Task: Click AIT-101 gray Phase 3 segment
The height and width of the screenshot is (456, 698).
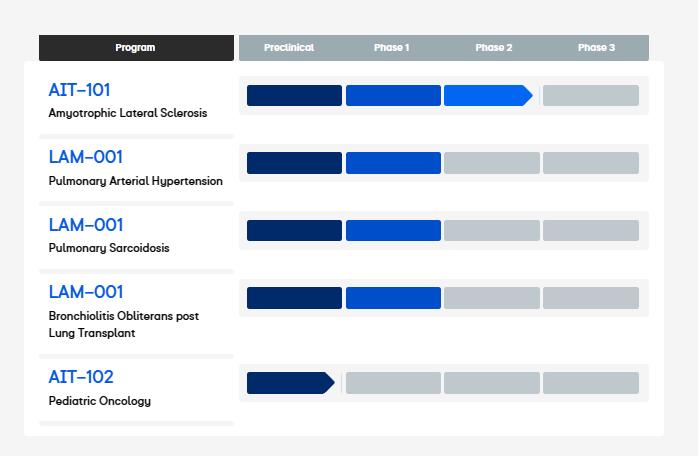Action: click(590, 96)
